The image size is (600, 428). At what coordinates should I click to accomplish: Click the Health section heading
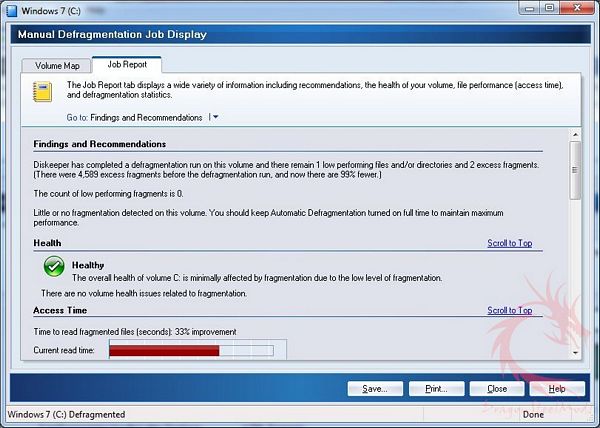click(47, 243)
